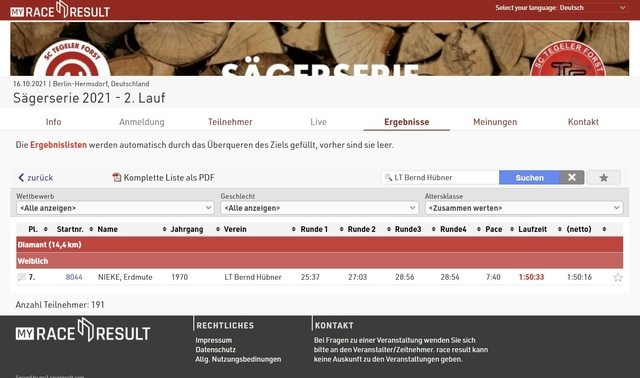Click my Race Result logo in header
This screenshot has height=378, width=640.
pyautogui.click(x=60, y=10)
